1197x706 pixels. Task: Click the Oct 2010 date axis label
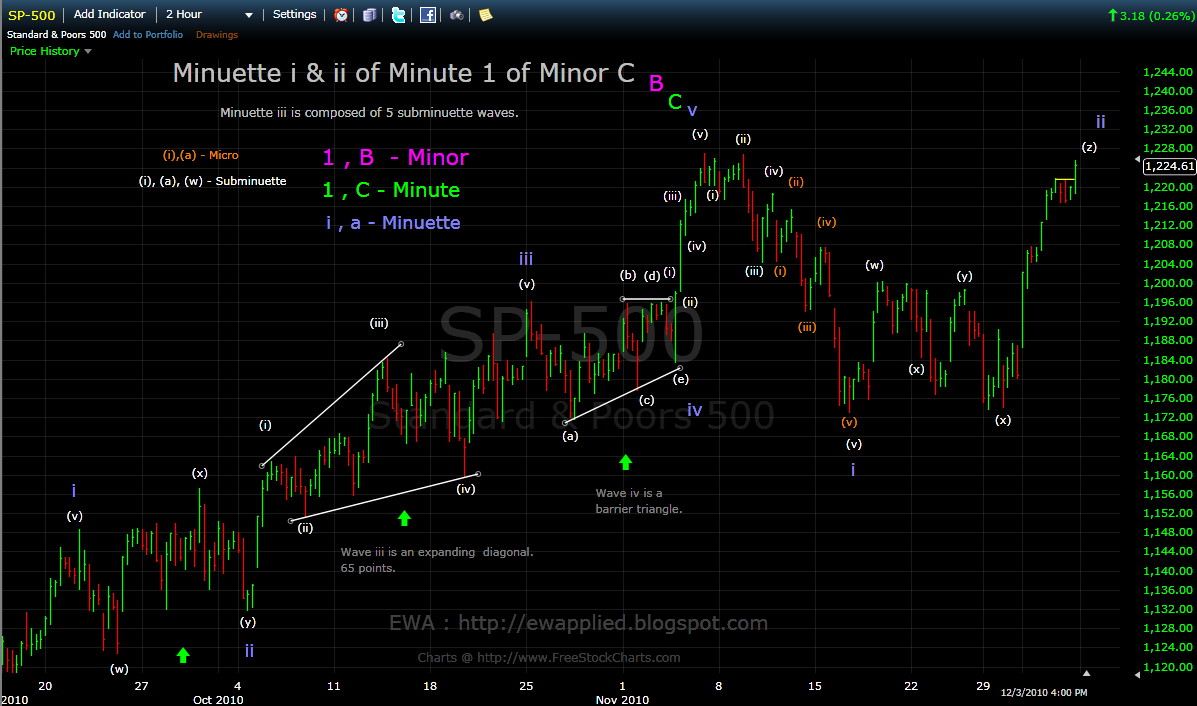(x=218, y=700)
